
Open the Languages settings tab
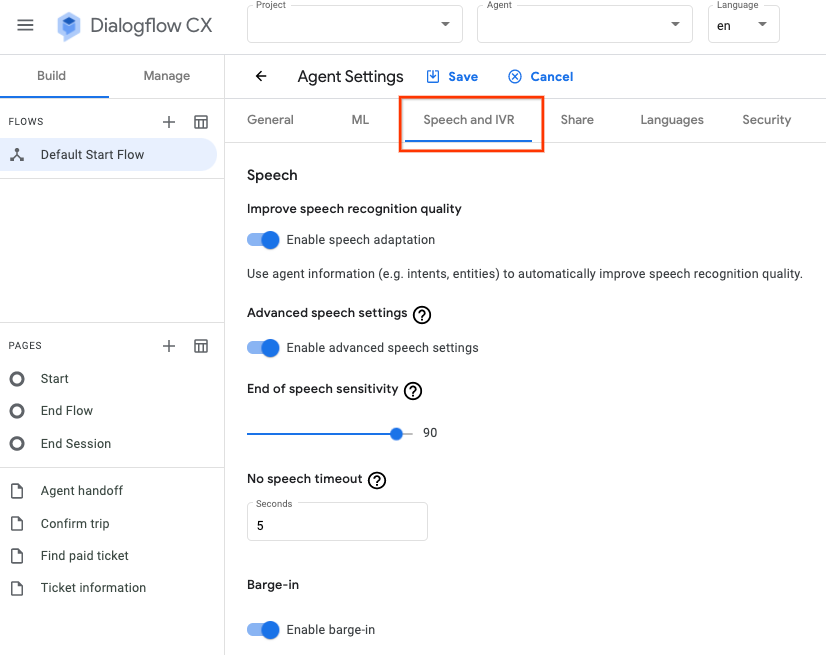(672, 120)
